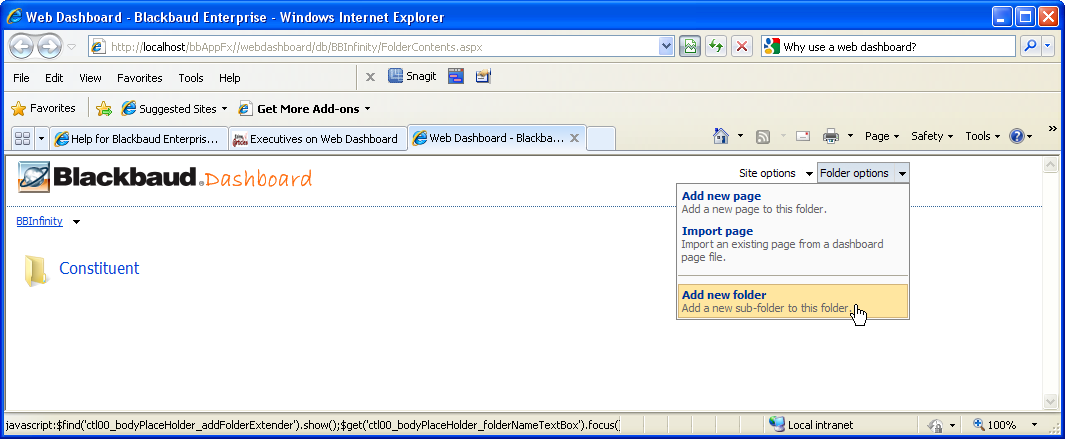Open a new blank tab
Image resolution: width=1065 pixels, height=439 pixels.
point(600,139)
